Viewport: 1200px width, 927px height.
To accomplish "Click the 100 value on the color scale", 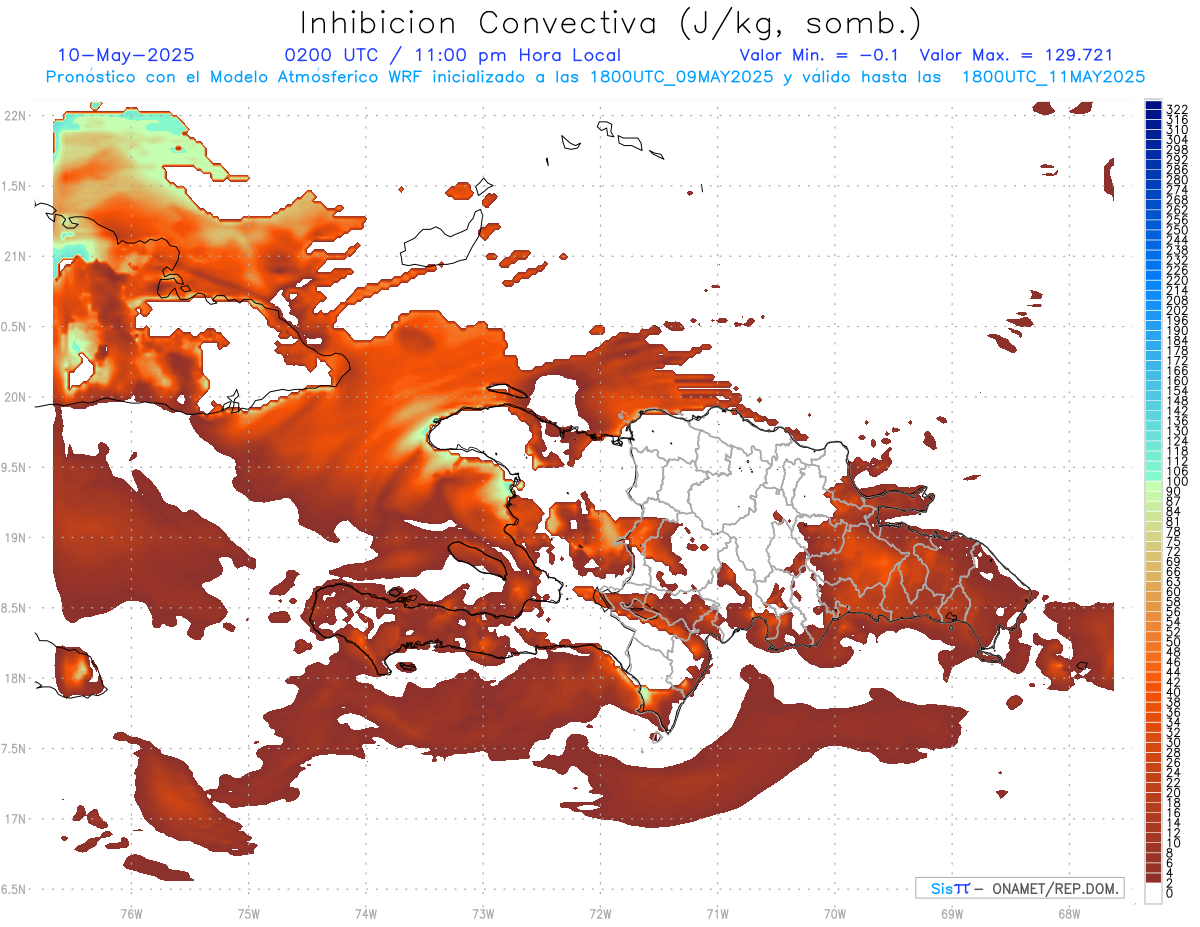I will click(1176, 481).
